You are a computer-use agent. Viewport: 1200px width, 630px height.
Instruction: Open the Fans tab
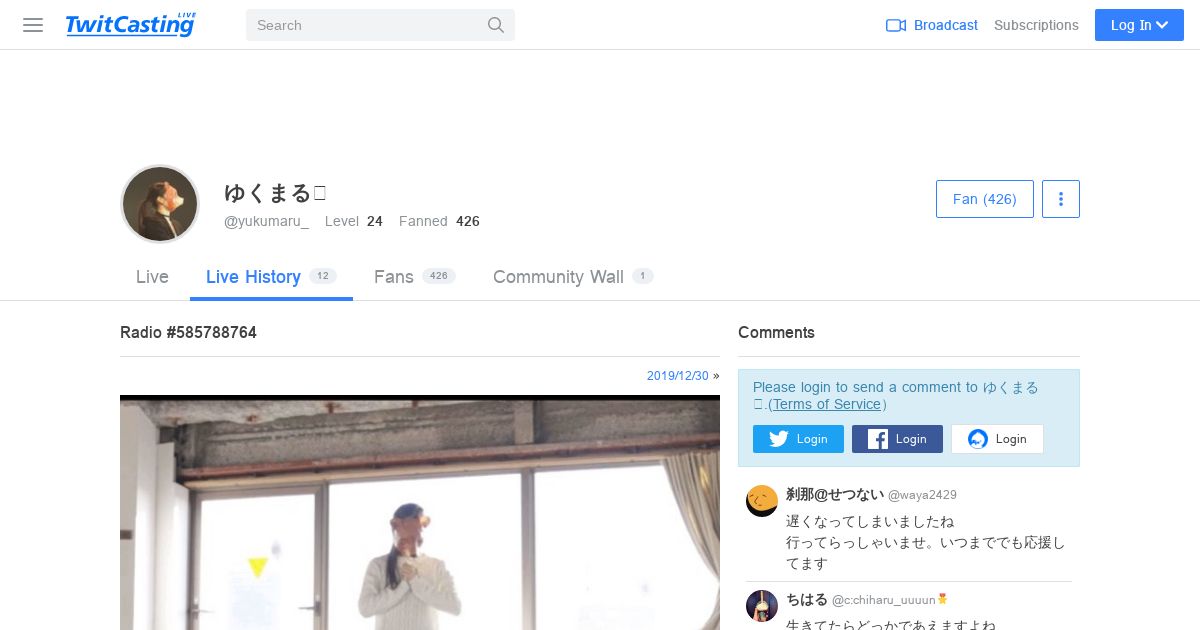414,277
